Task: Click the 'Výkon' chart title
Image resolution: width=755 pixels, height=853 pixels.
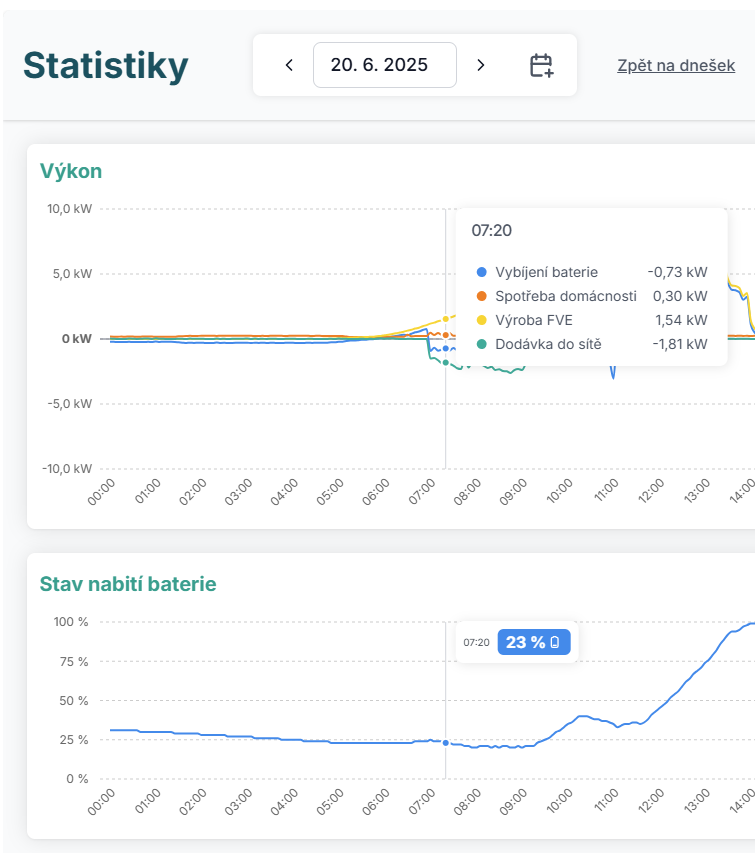Action: [x=71, y=171]
